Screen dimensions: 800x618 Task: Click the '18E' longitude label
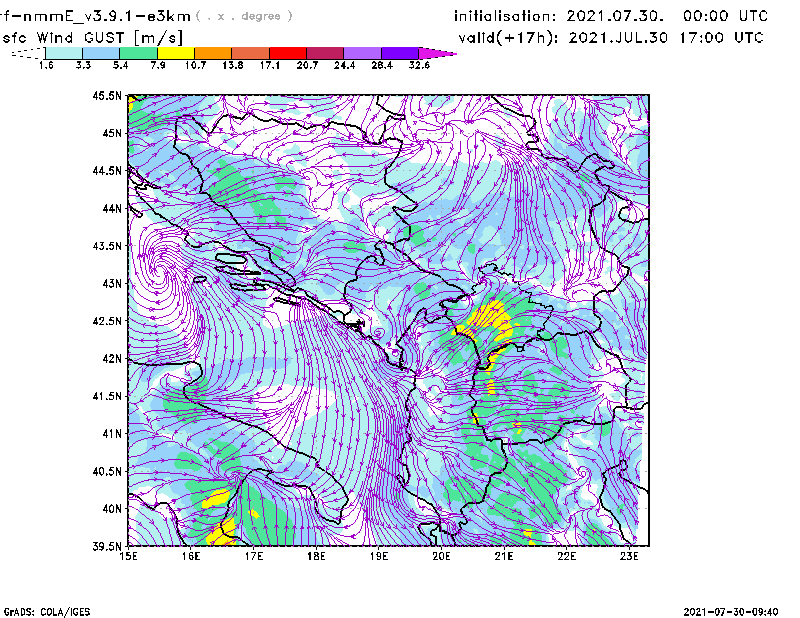tap(316, 556)
